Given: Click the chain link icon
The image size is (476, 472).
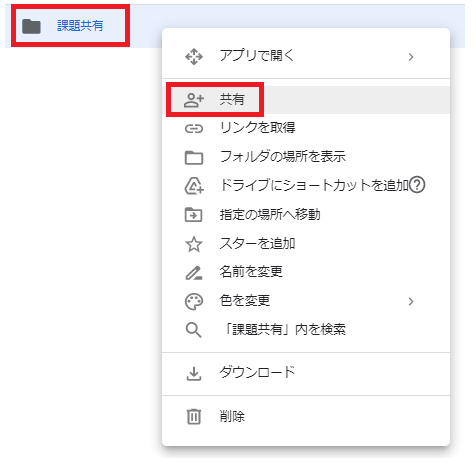Looking at the screenshot, I should pos(194,128).
